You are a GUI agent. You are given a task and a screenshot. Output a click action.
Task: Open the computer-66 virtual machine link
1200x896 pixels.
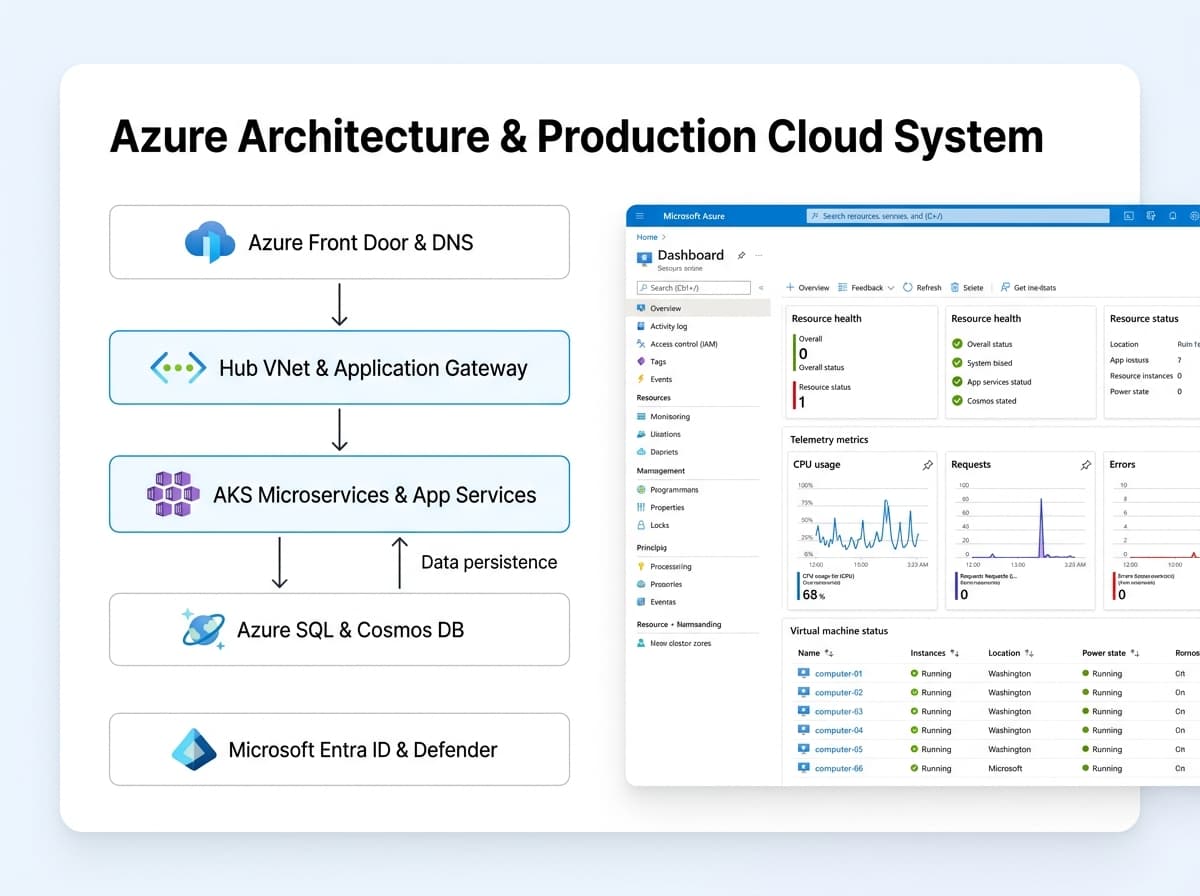(838, 768)
